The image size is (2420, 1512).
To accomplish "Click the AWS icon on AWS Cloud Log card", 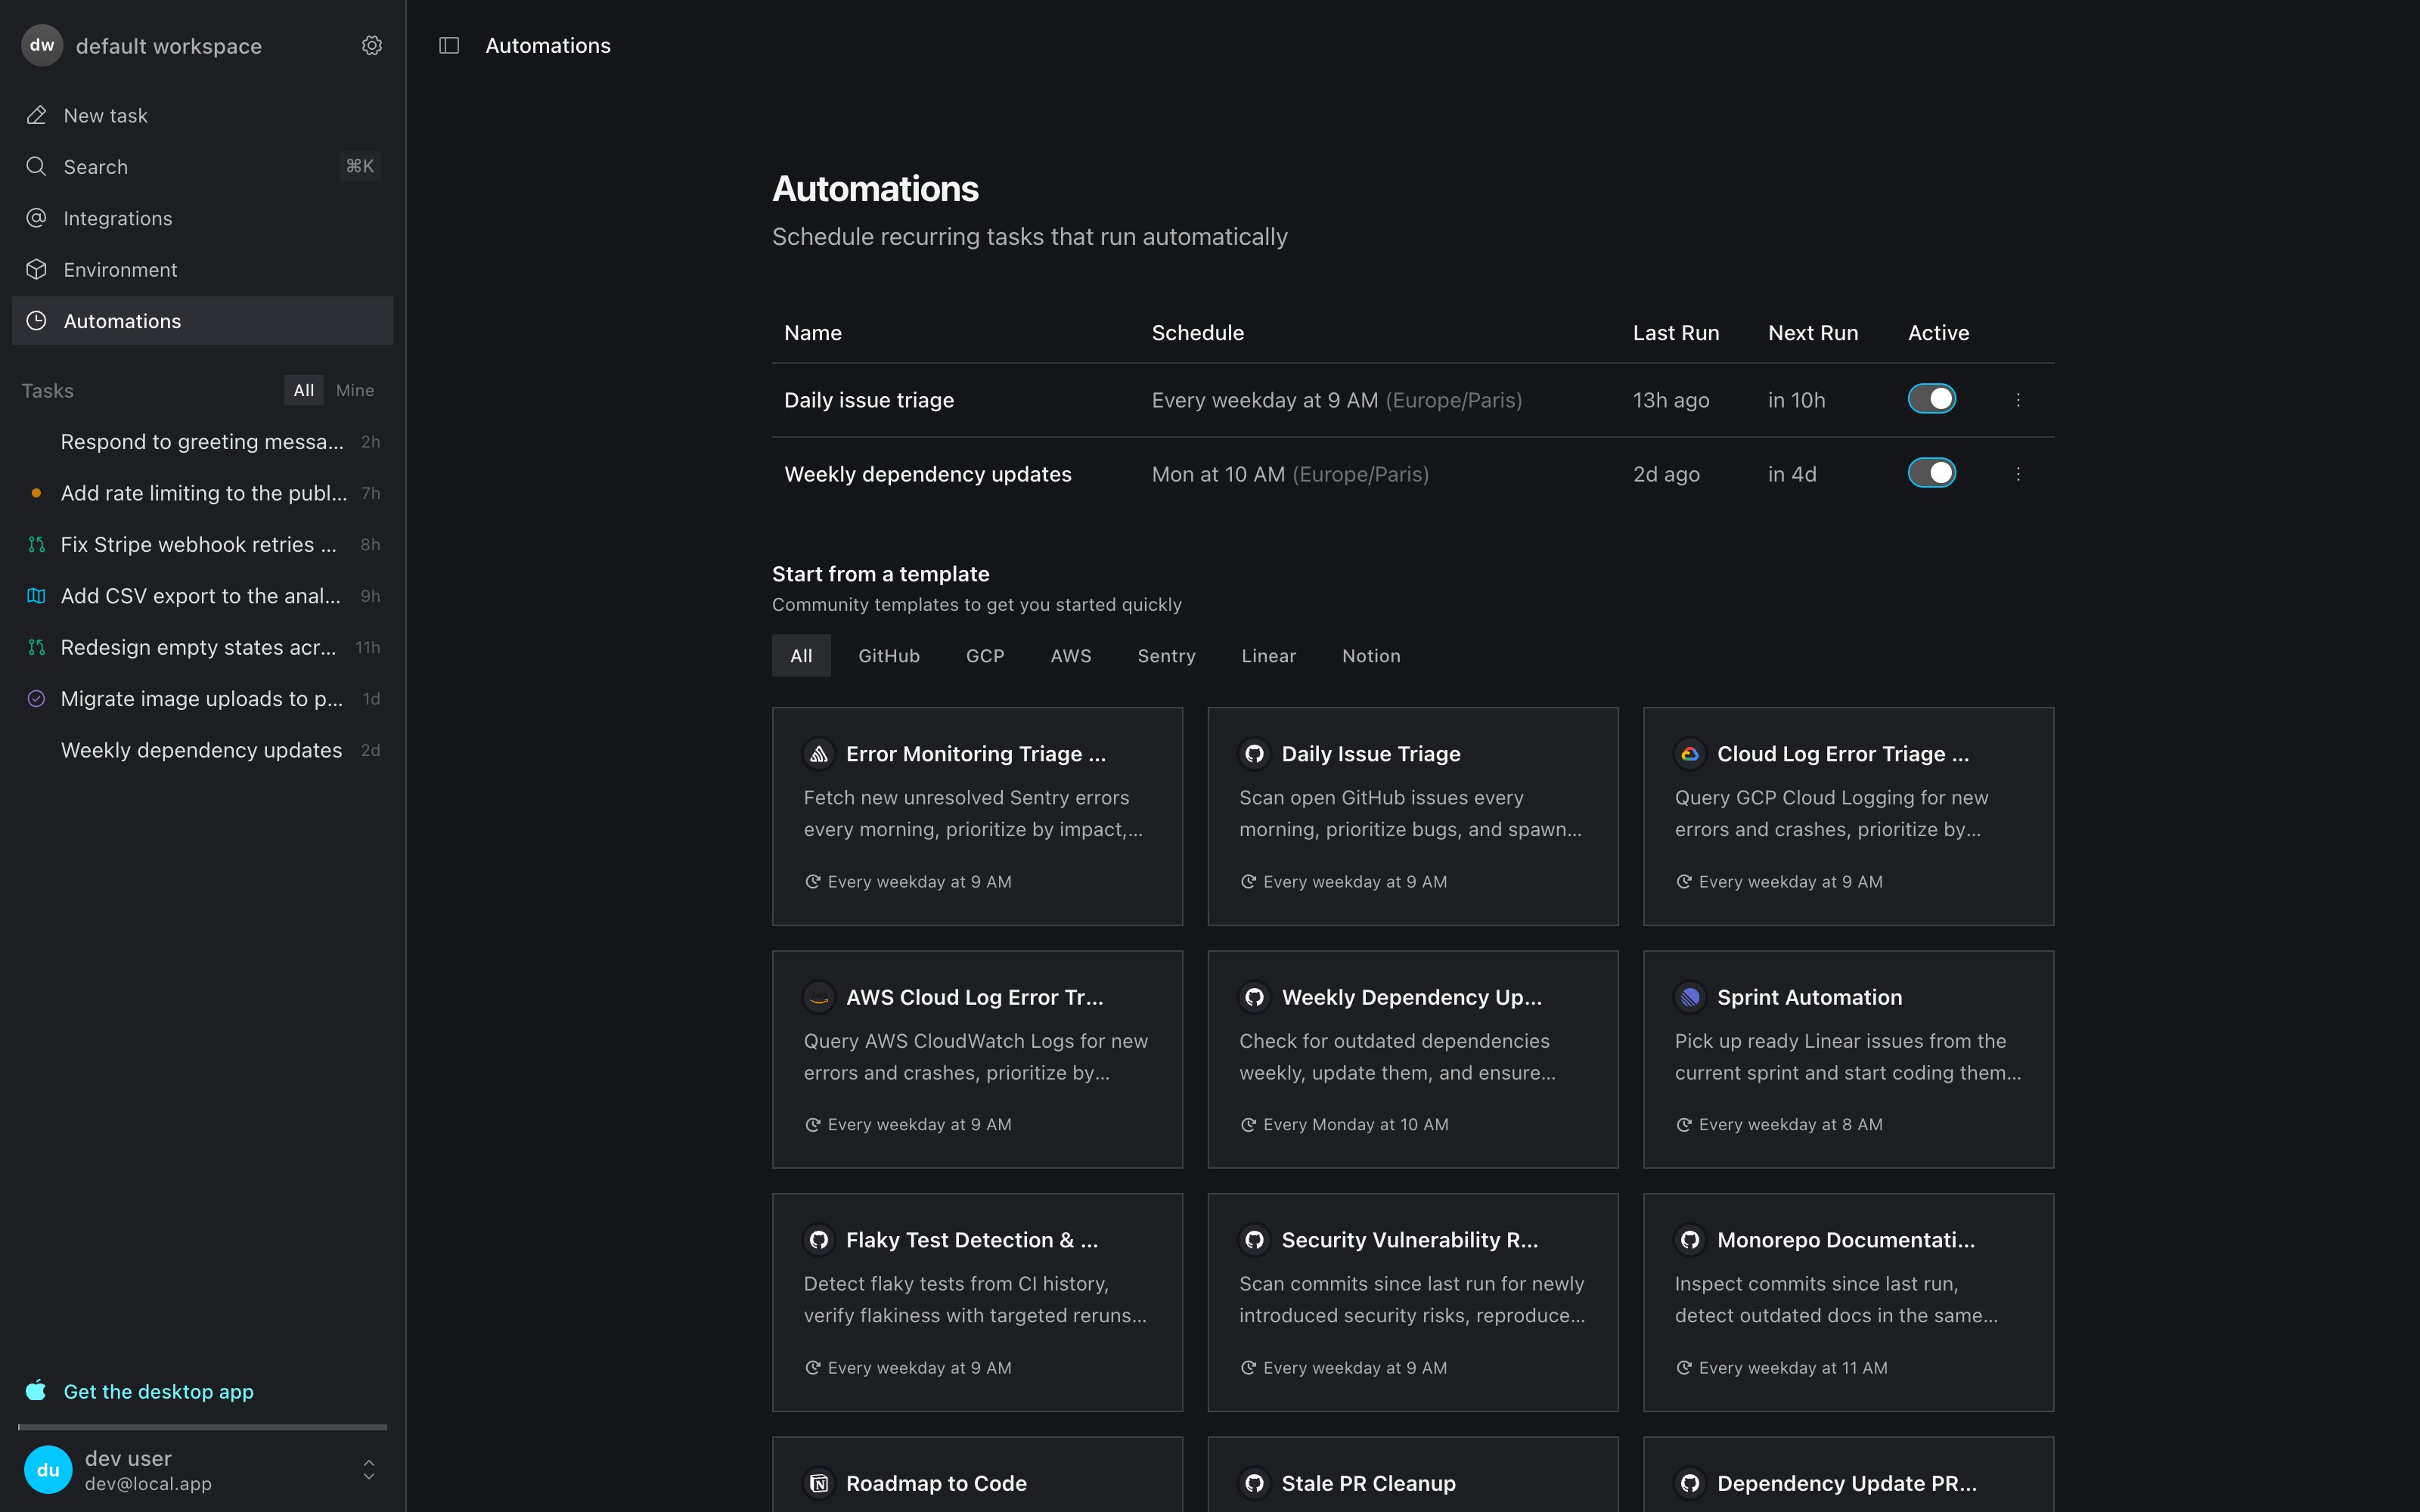I will 819,997.
